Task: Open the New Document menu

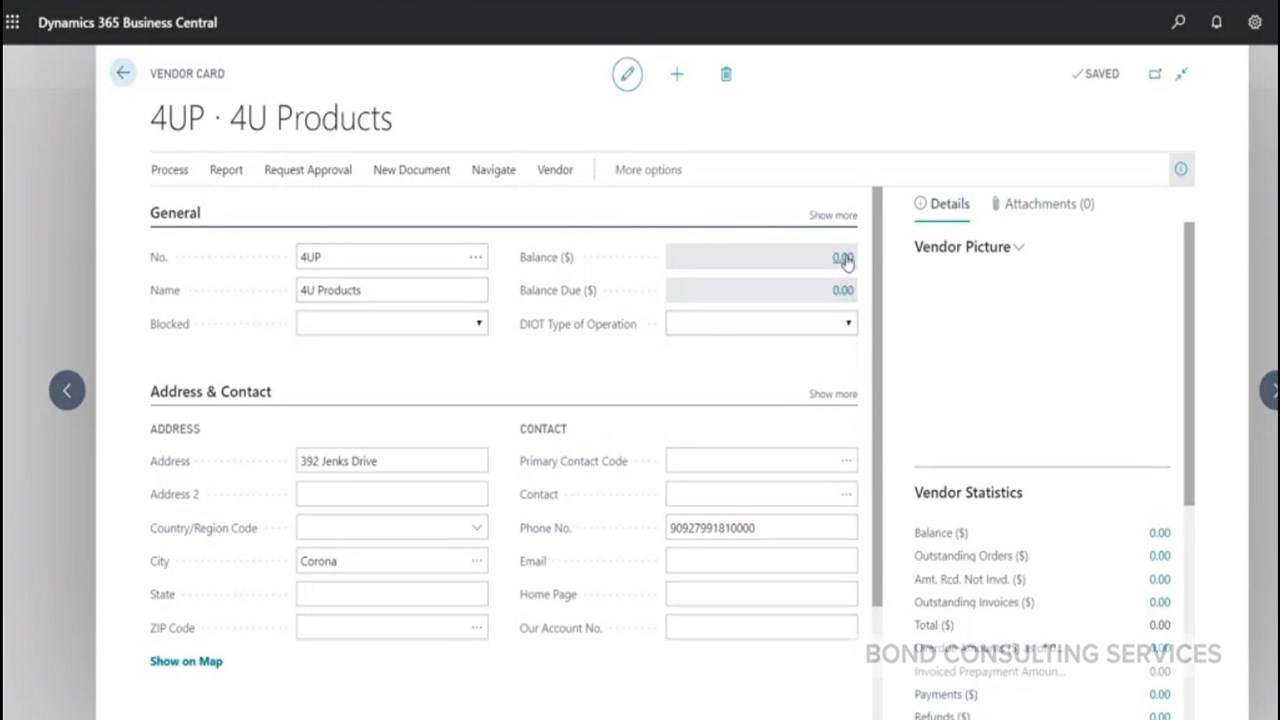Action: [x=411, y=170]
